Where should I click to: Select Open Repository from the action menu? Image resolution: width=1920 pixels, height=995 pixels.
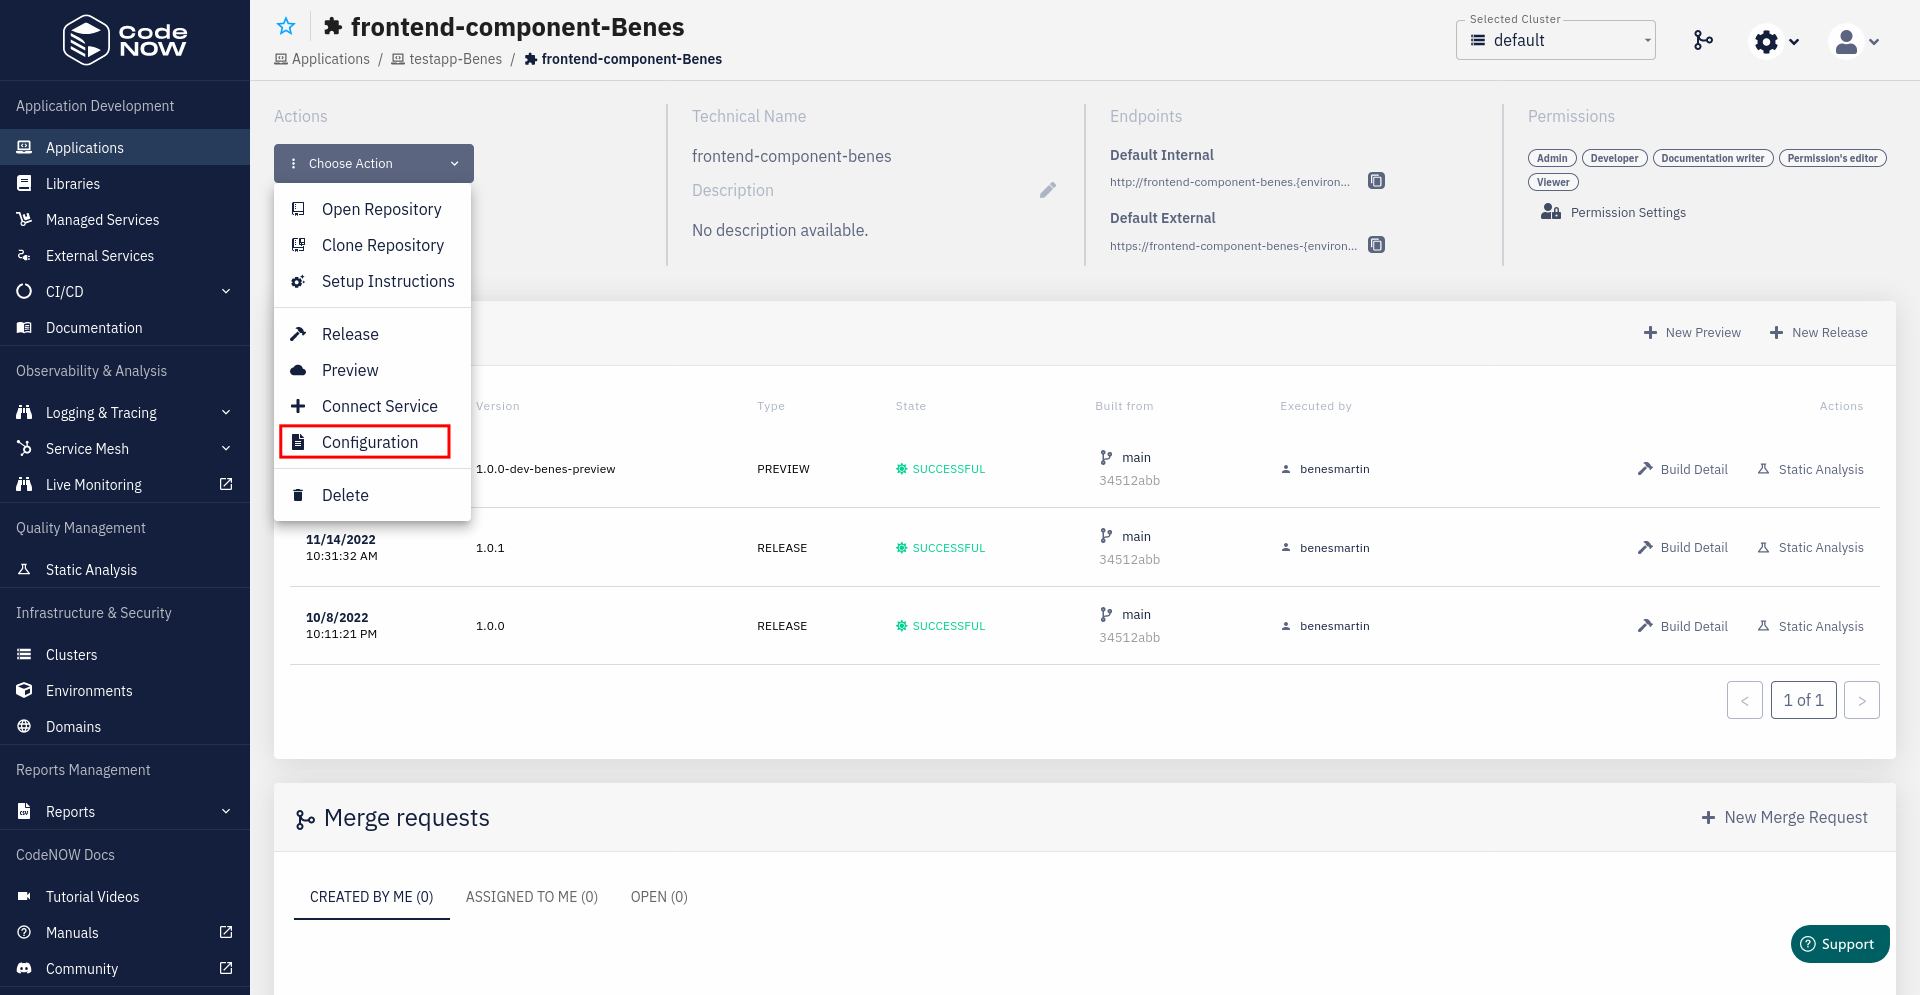point(372,209)
